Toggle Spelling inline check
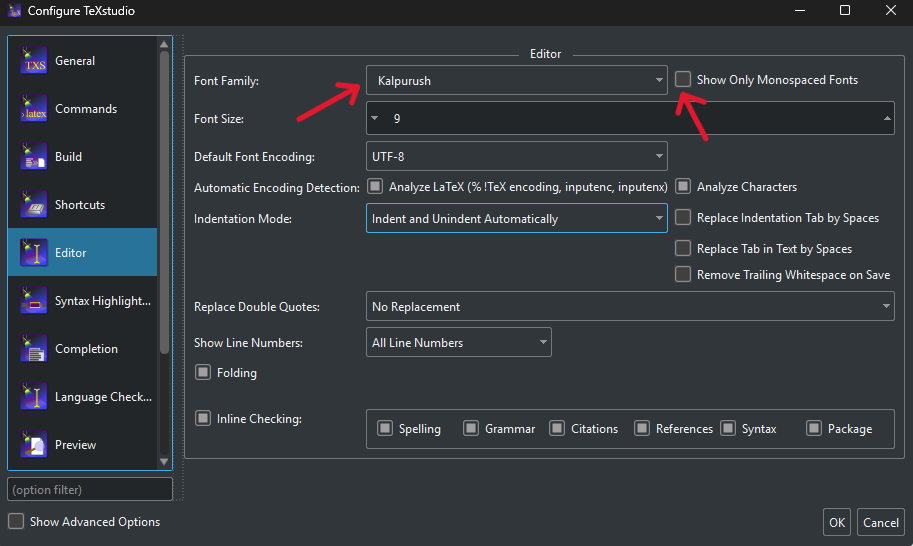Screen dimensions: 913x546 (x=385, y=428)
